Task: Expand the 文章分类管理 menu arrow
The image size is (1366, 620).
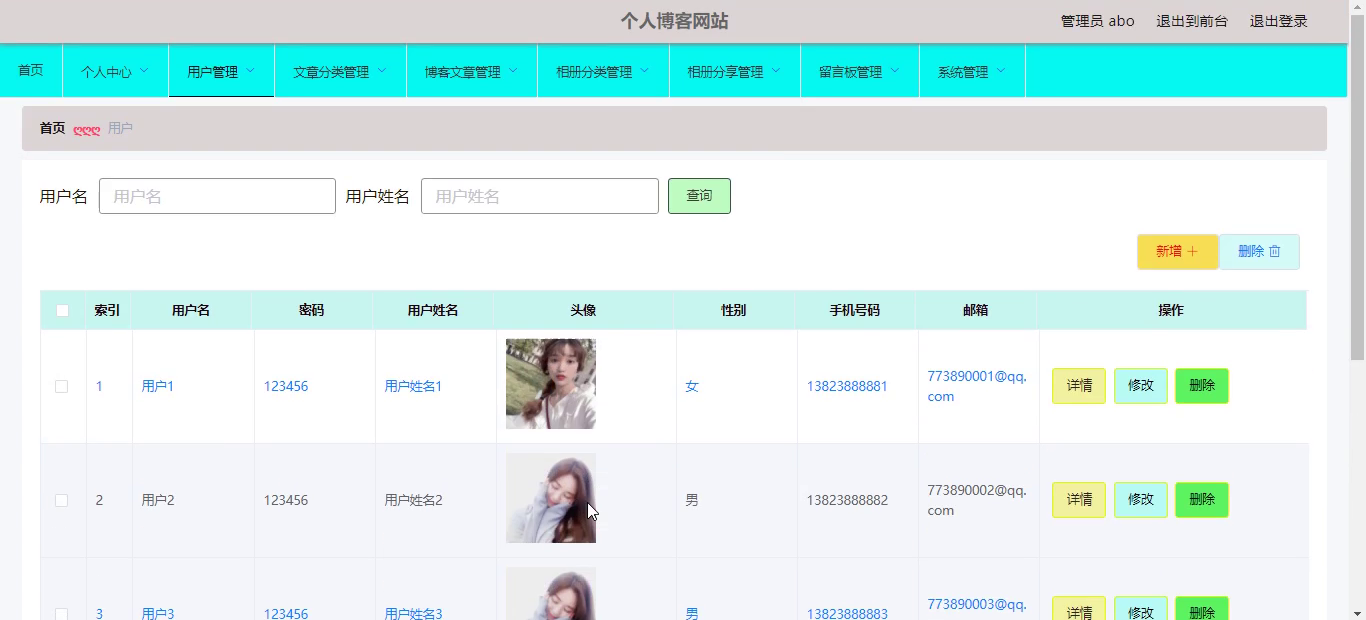Action: (x=381, y=70)
